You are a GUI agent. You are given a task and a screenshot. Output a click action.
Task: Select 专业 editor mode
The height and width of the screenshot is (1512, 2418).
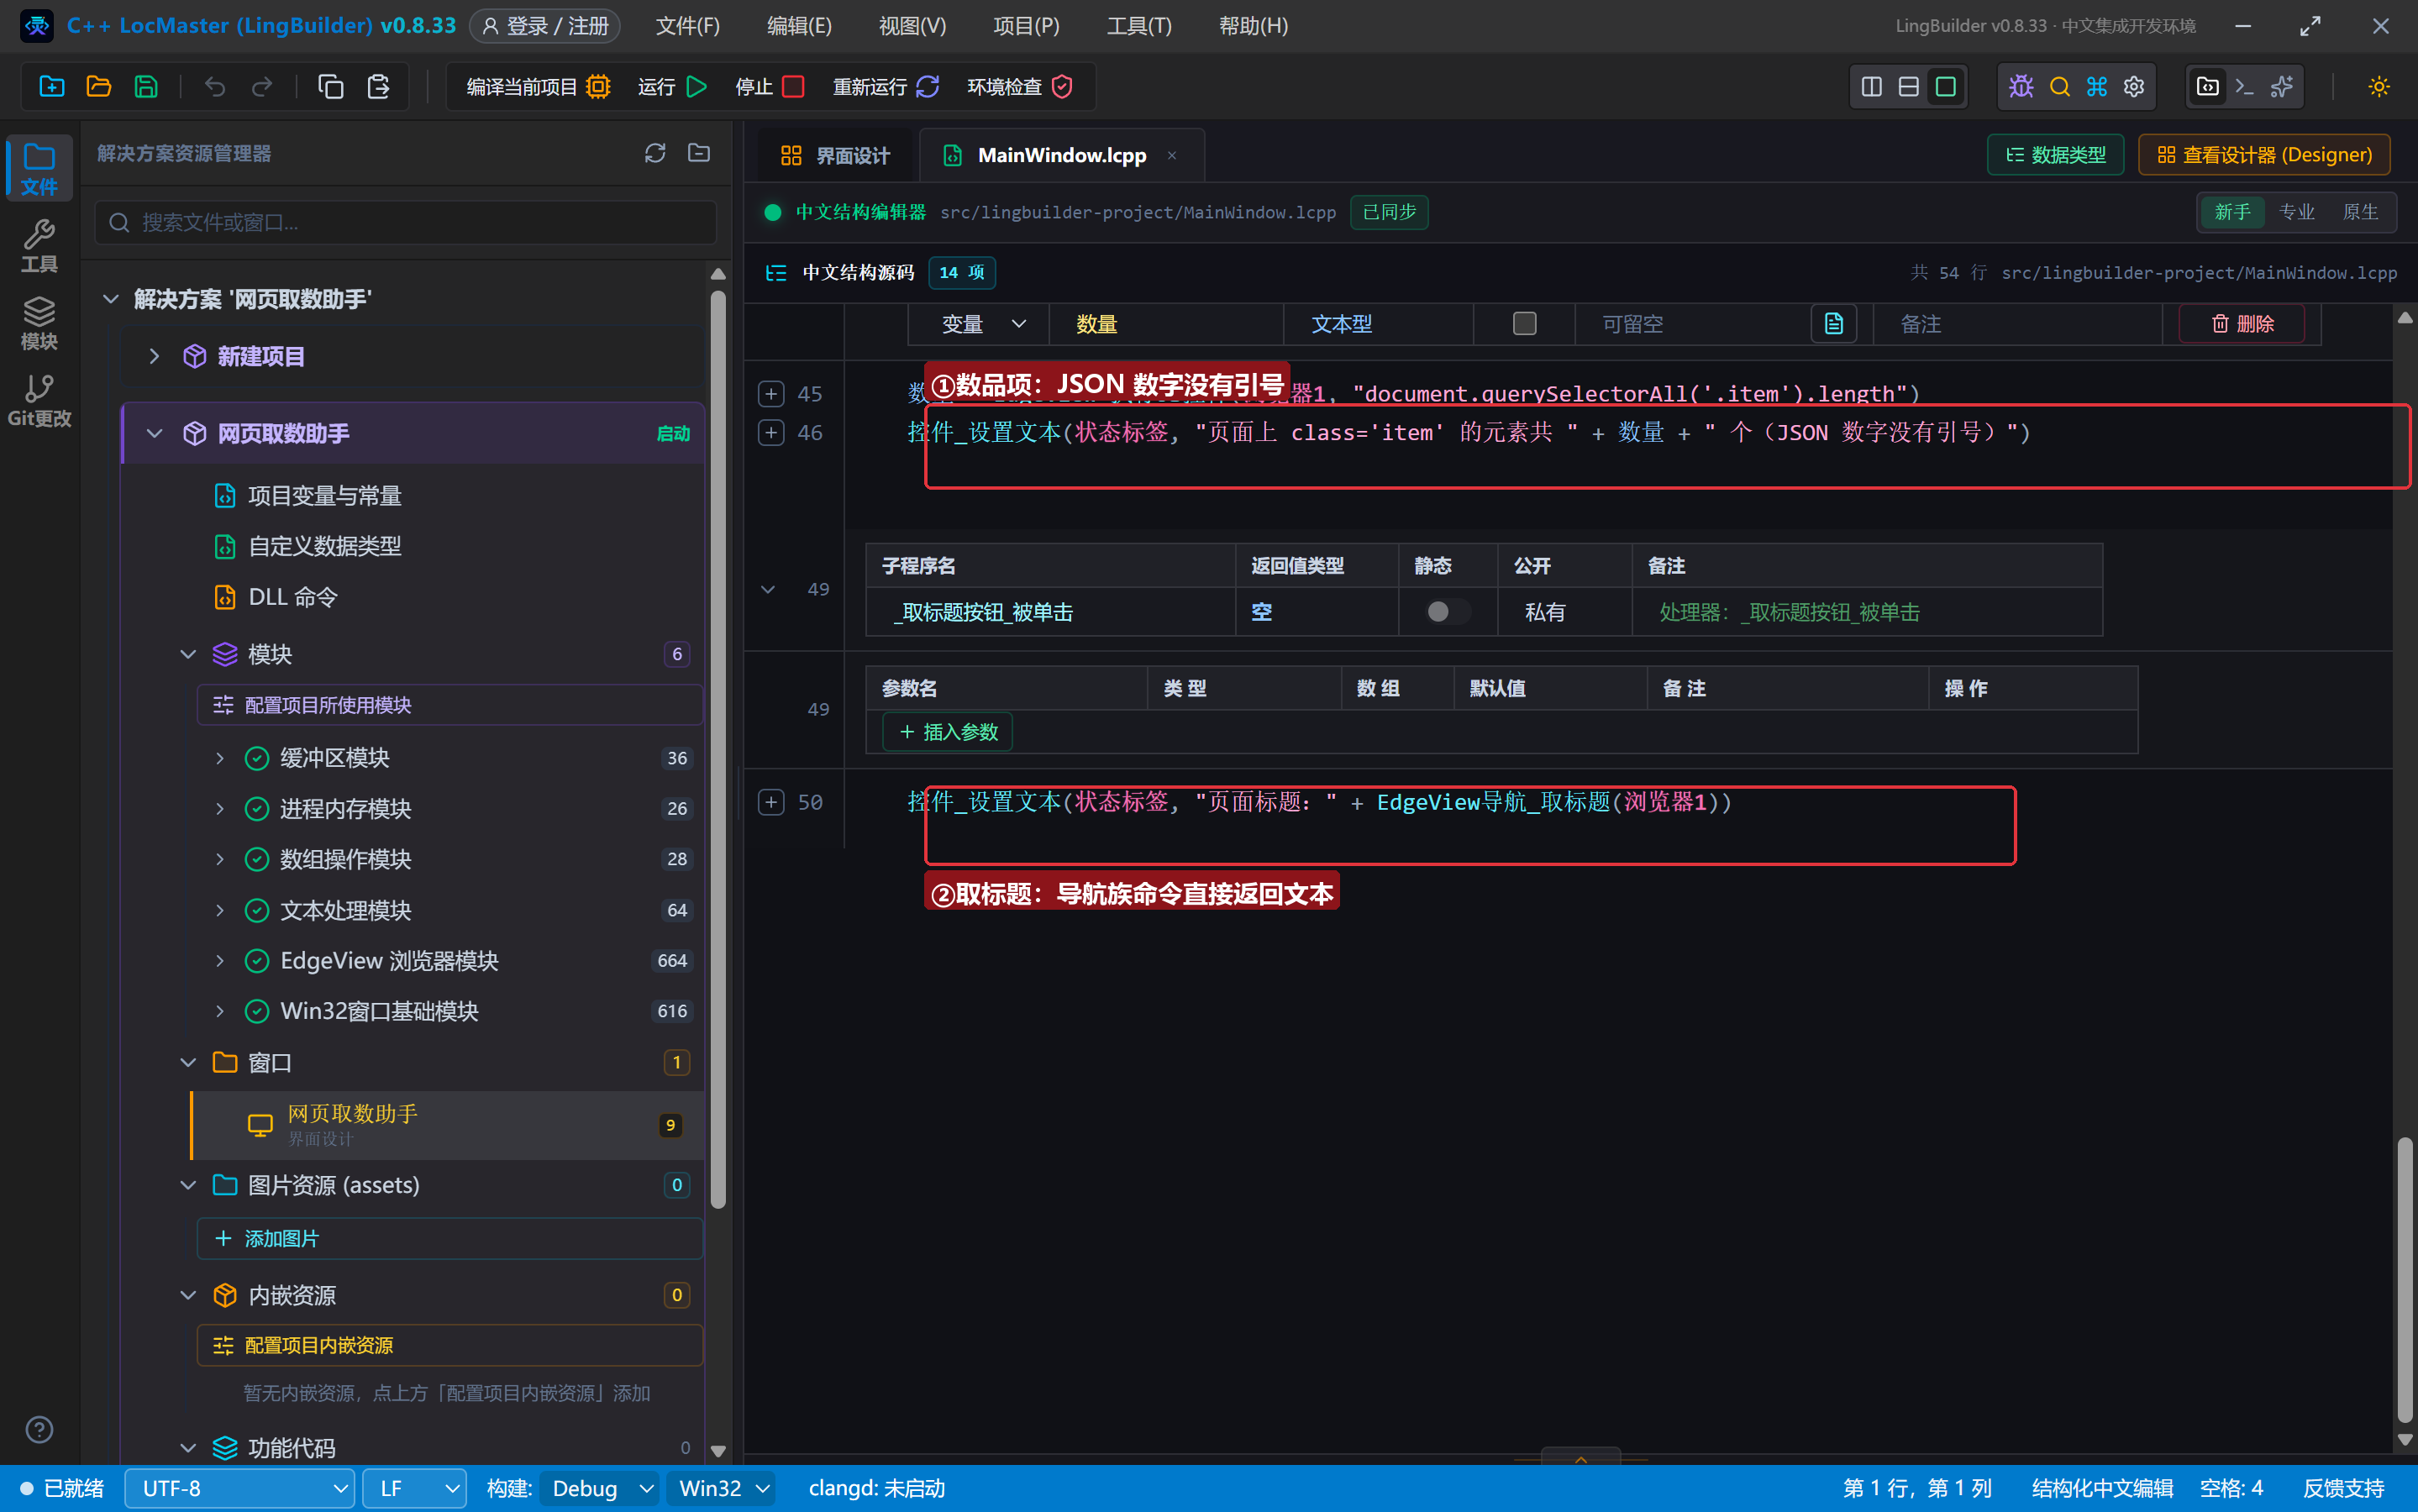(x=2296, y=212)
